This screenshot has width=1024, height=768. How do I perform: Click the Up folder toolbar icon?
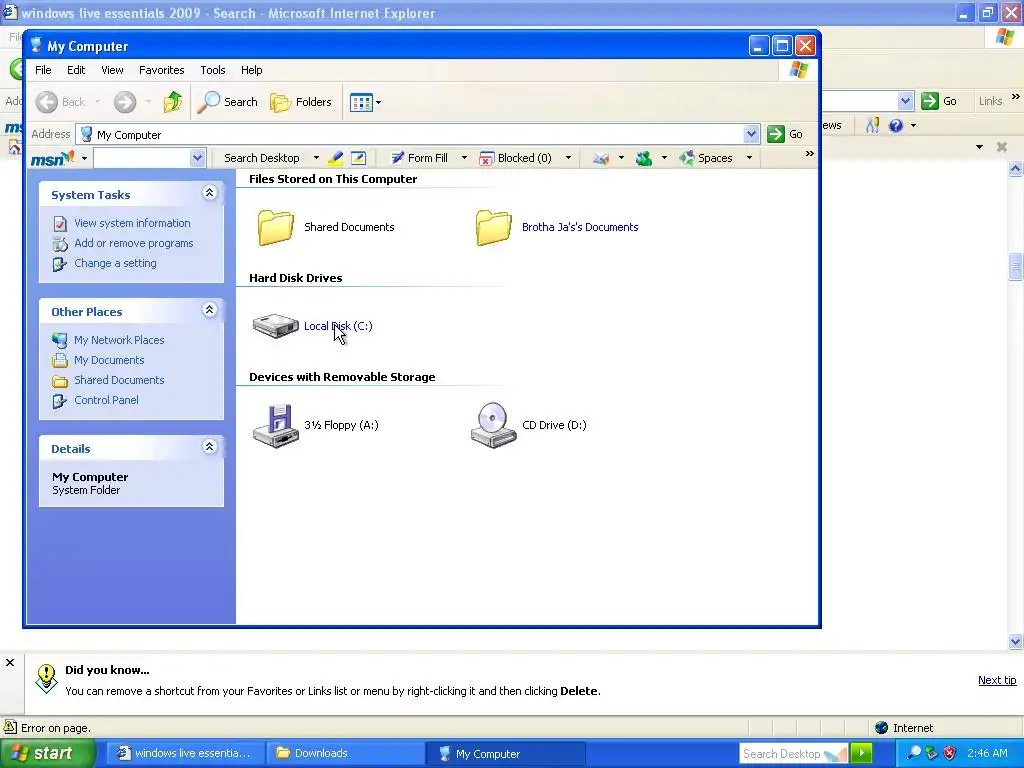click(173, 102)
